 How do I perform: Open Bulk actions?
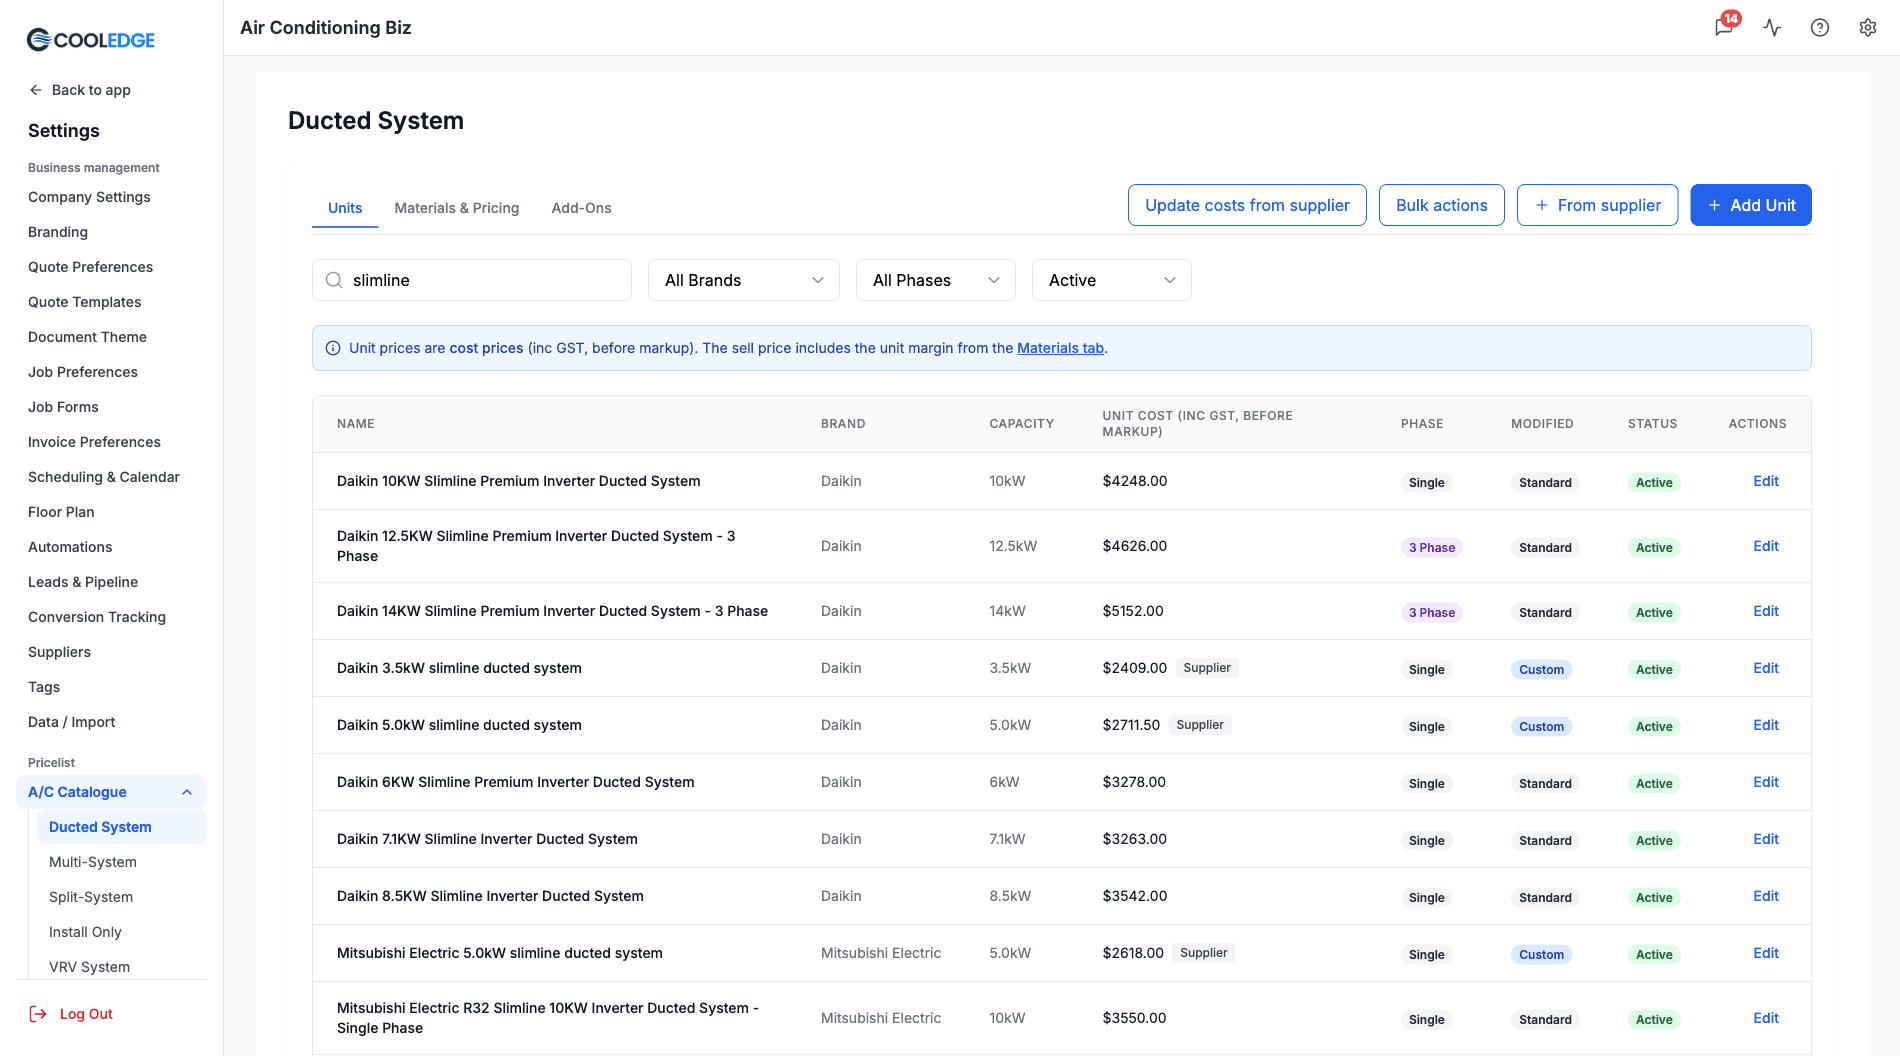pos(1441,205)
